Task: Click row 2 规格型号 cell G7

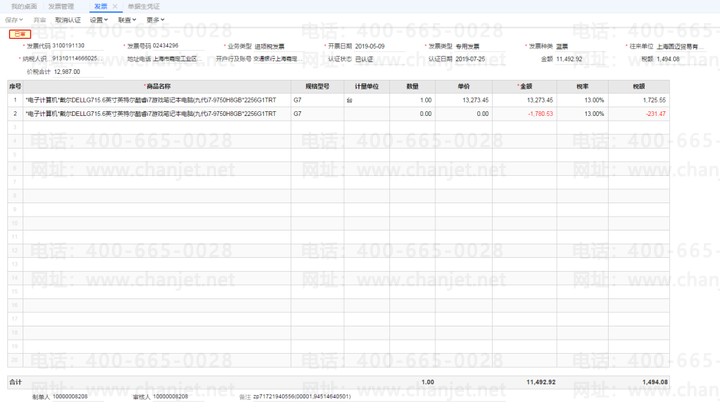Action: 317,113
